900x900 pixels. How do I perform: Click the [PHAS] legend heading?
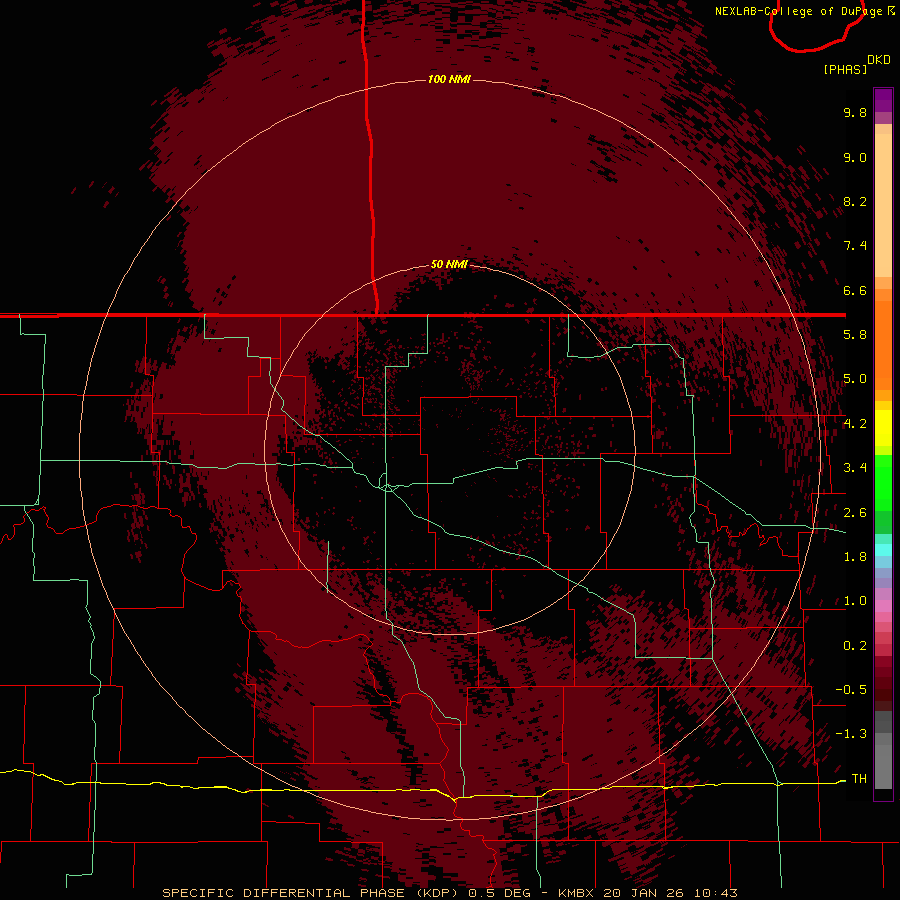pyautogui.click(x=845, y=69)
